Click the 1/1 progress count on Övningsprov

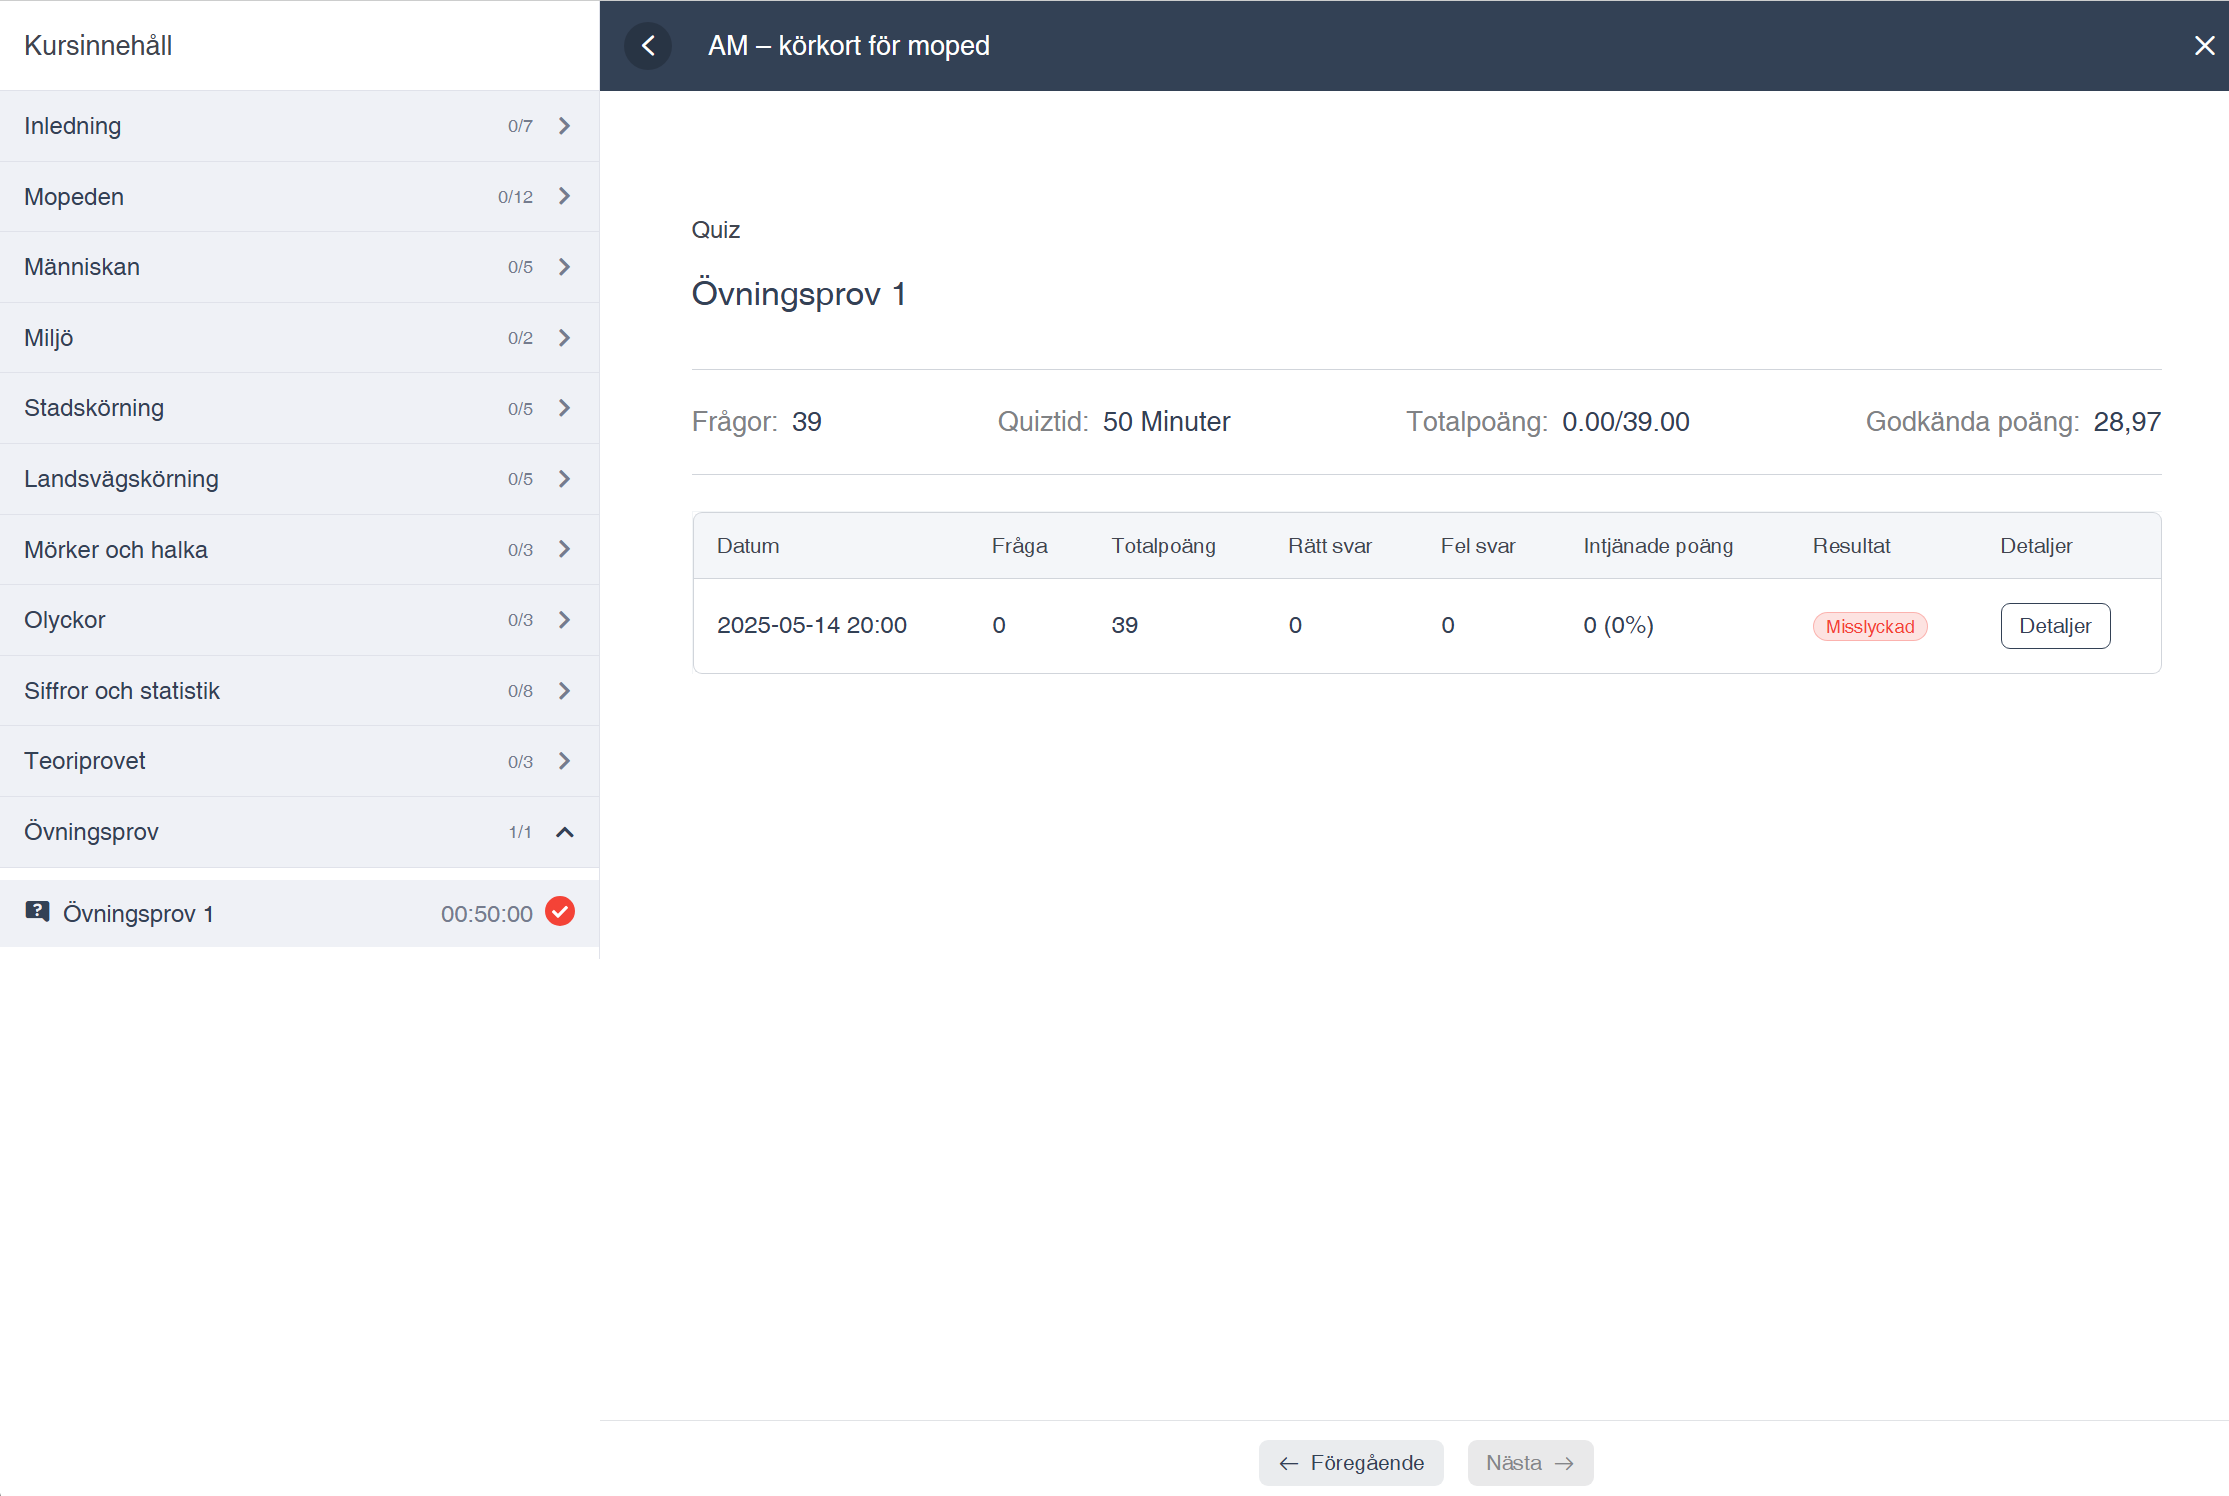520,832
